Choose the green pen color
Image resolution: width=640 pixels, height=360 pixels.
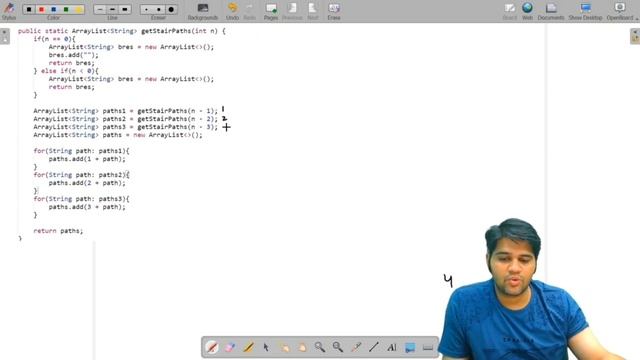[66, 9]
